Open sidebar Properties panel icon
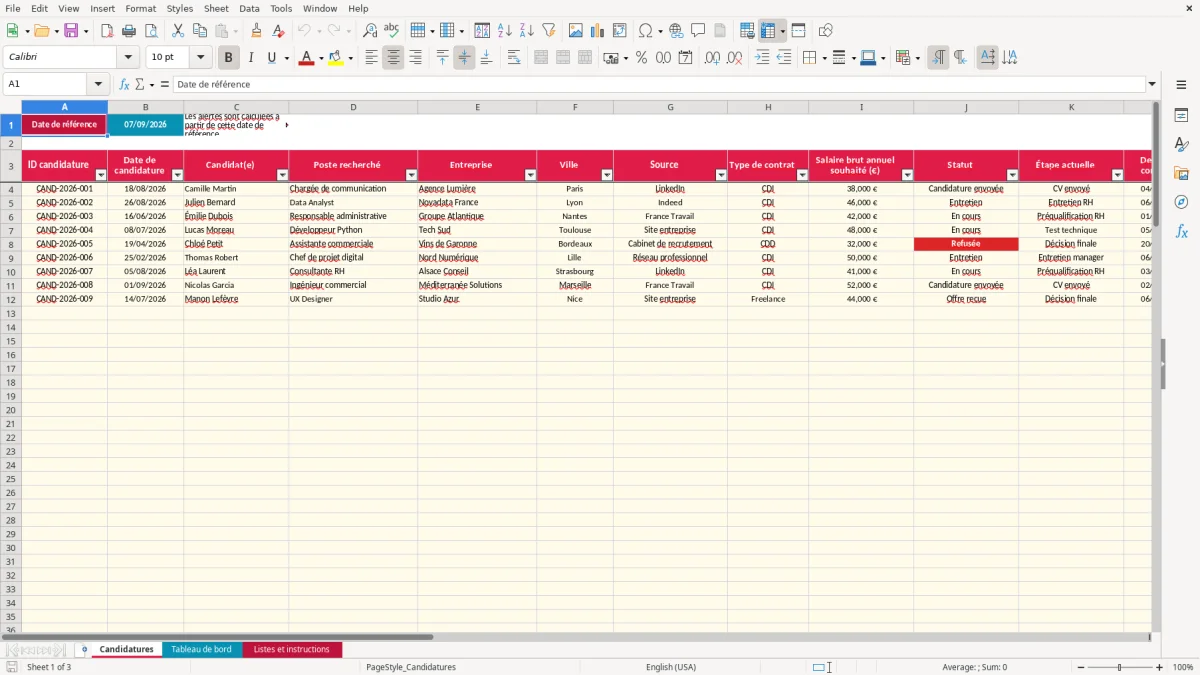 [x=1181, y=116]
